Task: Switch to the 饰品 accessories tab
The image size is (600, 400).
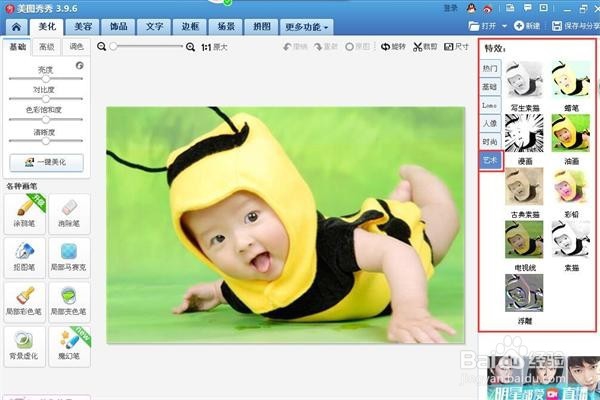Action: [x=119, y=27]
